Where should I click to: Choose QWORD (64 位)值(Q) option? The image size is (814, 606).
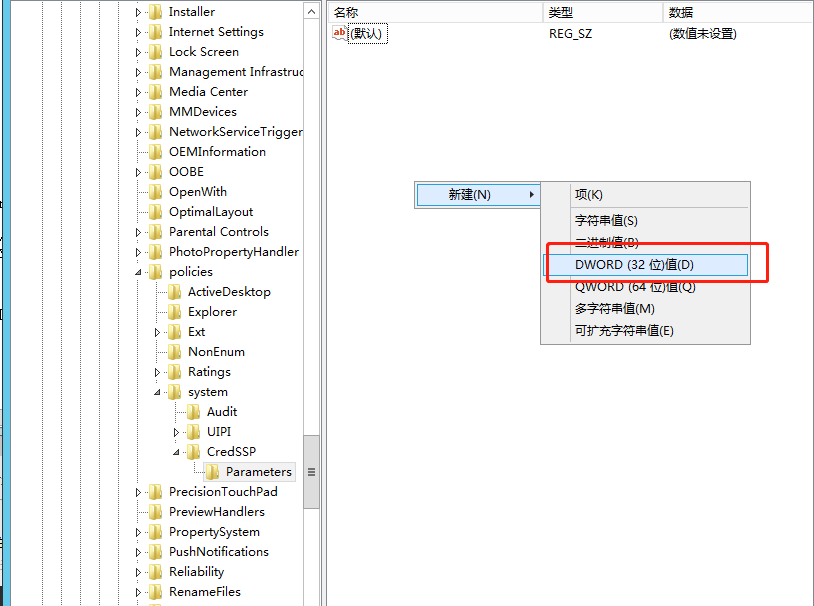click(634, 287)
